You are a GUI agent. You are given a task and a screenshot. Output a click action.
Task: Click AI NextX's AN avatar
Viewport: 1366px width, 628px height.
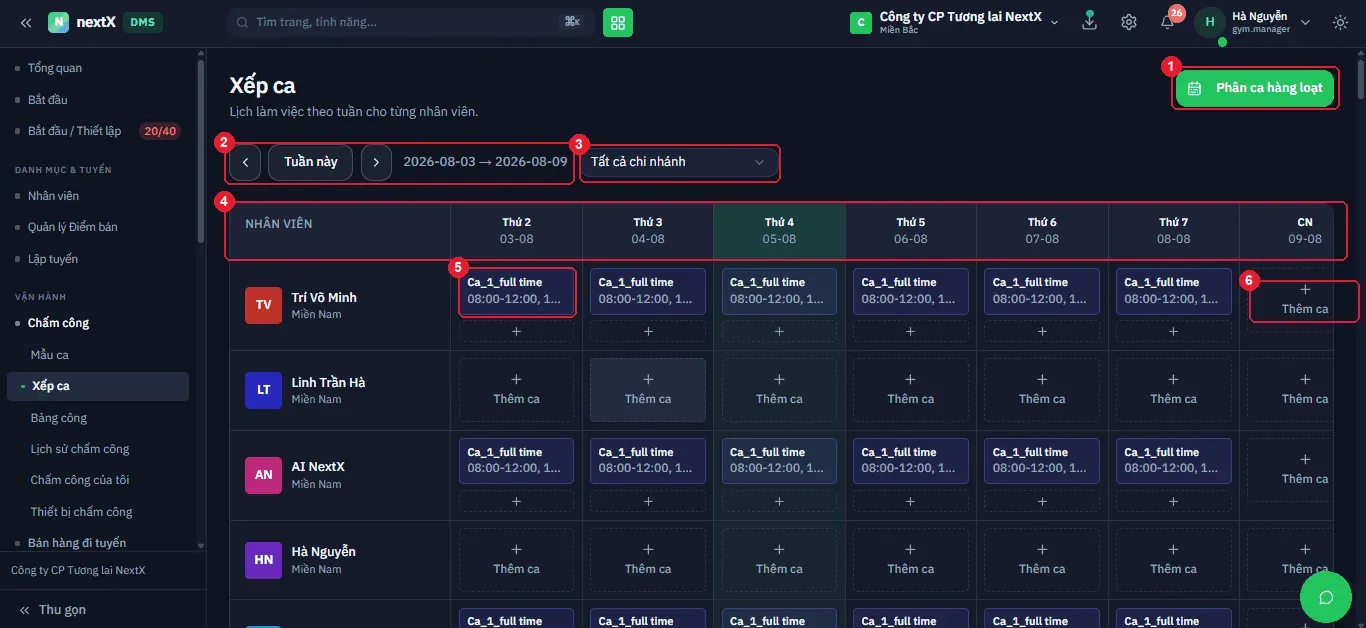click(264, 475)
